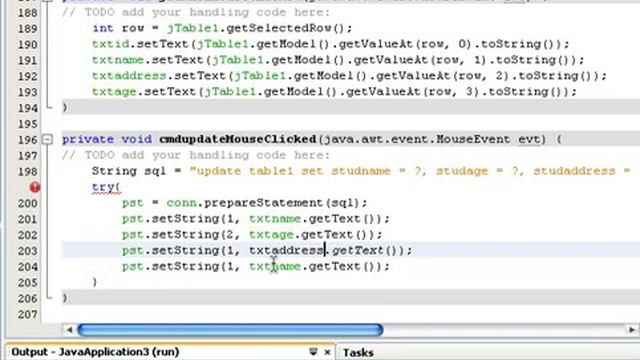Click txtid.setText on line 190
The width and height of the screenshot is (640, 360).
pyautogui.click(x=143, y=44)
